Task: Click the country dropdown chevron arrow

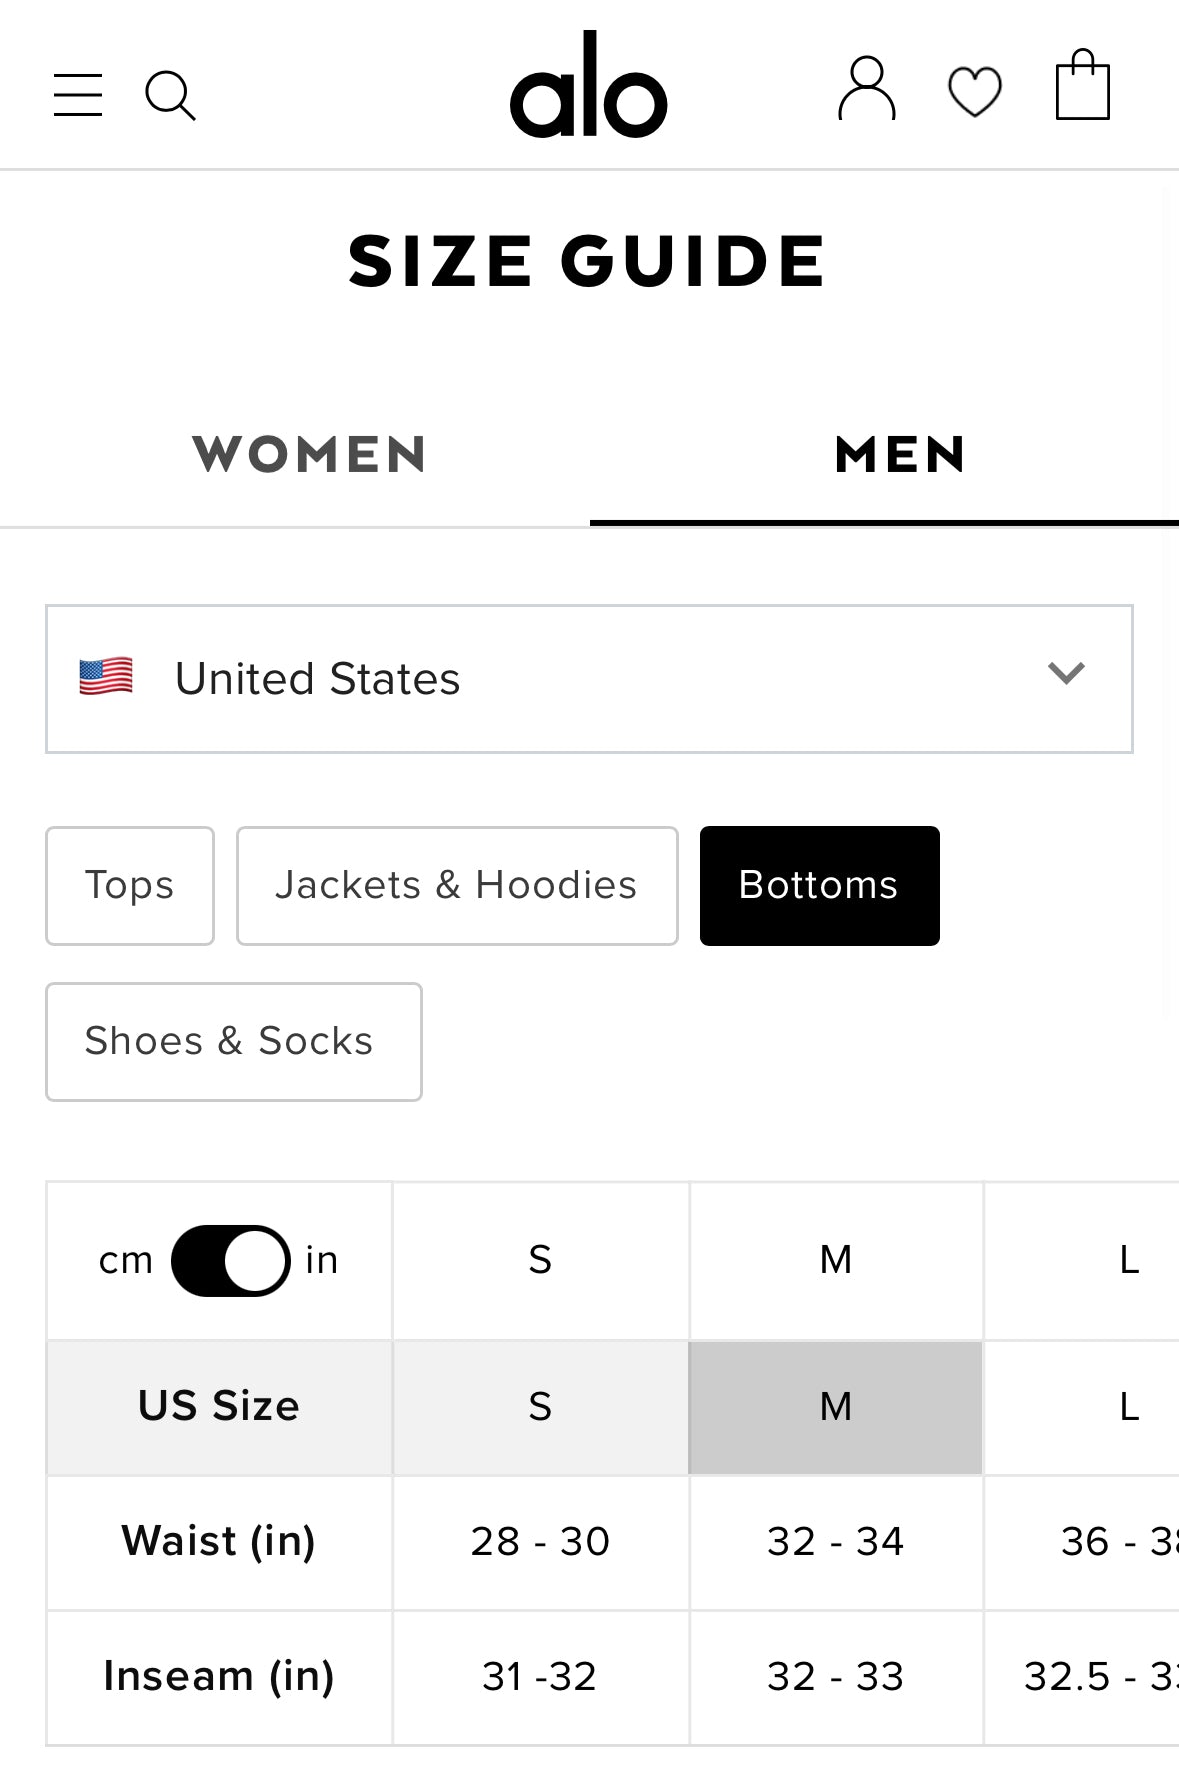Action: tap(1066, 673)
